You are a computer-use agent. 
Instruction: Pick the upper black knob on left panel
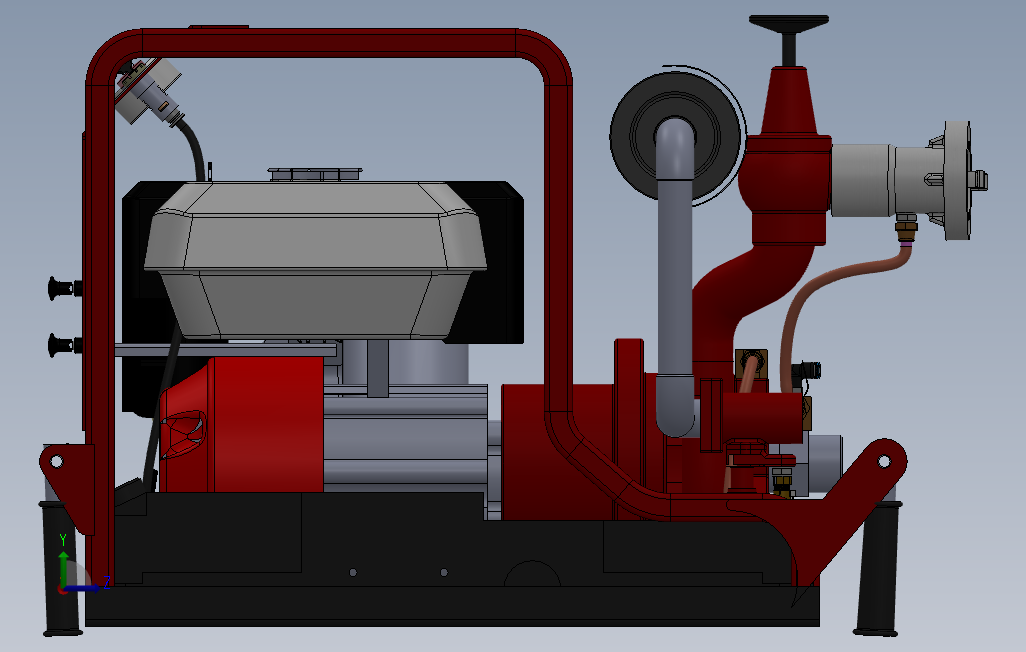point(63,288)
